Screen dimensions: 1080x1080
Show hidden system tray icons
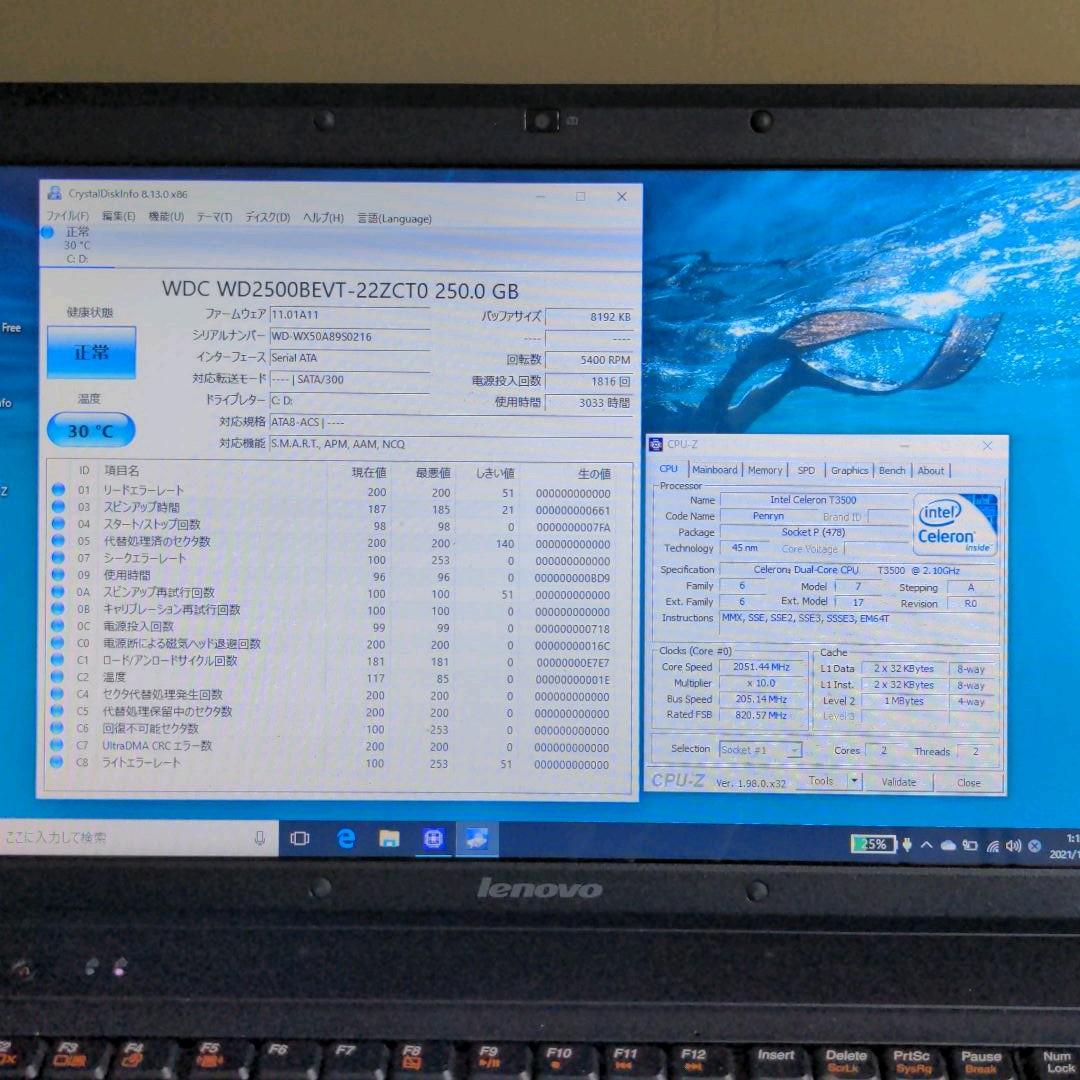click(x=926, y=844)
